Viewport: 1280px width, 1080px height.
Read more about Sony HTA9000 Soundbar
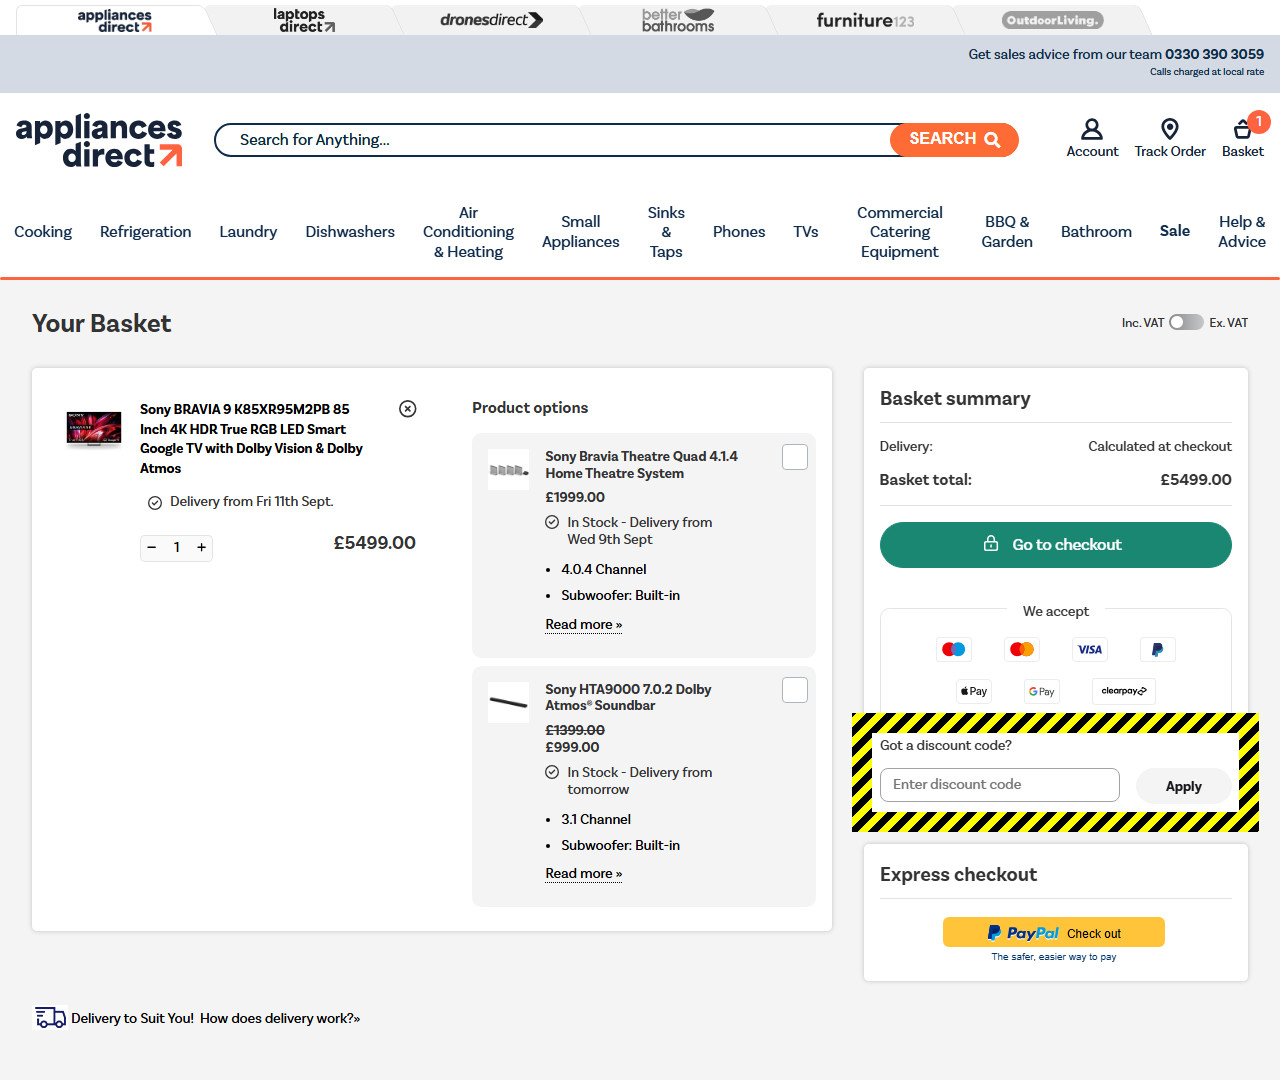[x=584, y=873]
